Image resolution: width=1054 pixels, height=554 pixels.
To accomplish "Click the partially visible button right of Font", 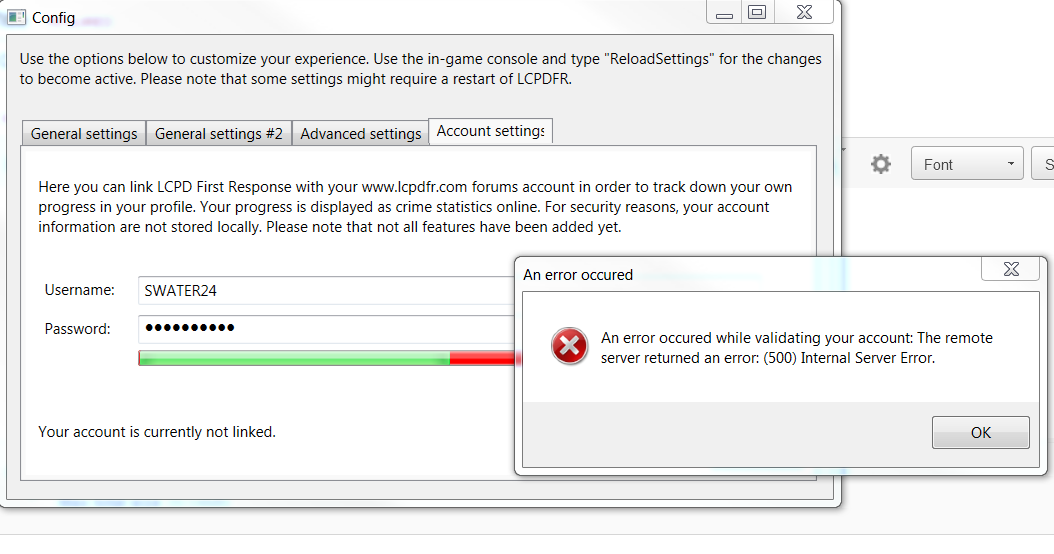I will pyautogui.click(x=1045, y=164).
